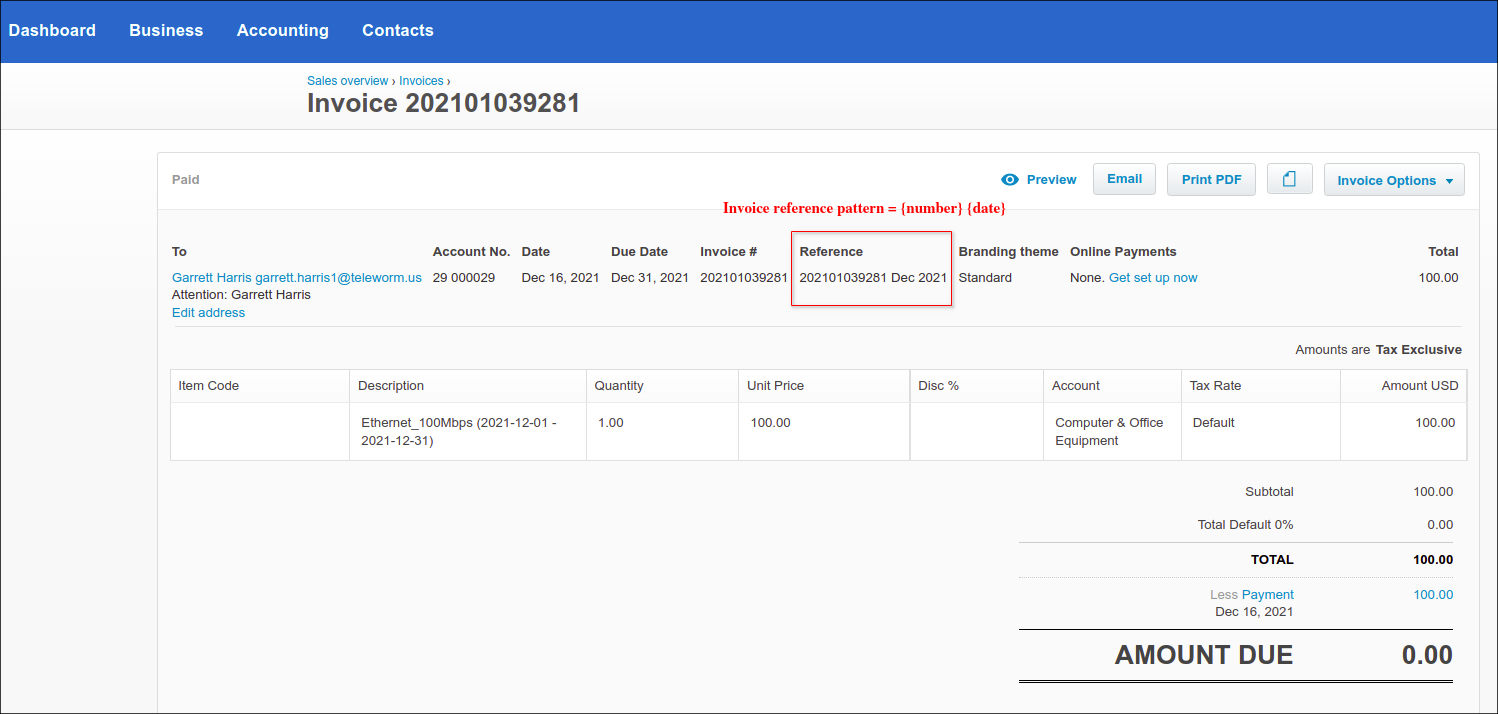This screenshot has height=714, width=1498.
Task: Open the Contacts menu
Action: click(397, 30)
